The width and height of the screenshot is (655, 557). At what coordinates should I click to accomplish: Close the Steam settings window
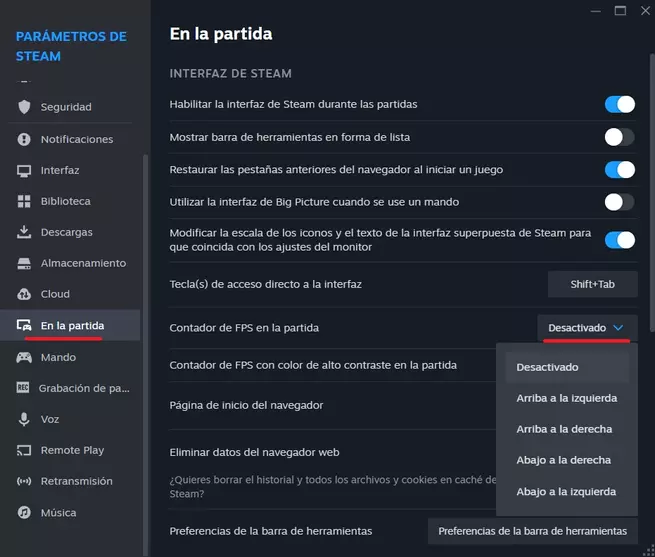[645, 10]
